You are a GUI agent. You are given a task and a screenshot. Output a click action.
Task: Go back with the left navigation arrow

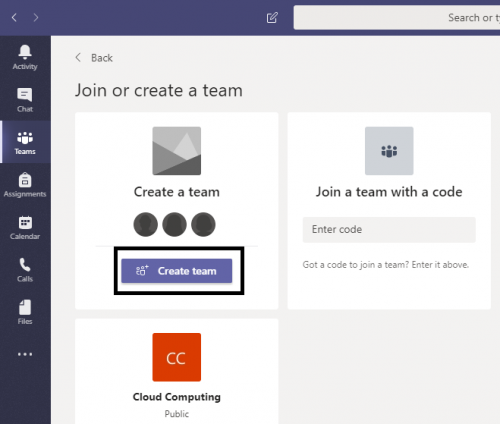(x=14, y=17)
